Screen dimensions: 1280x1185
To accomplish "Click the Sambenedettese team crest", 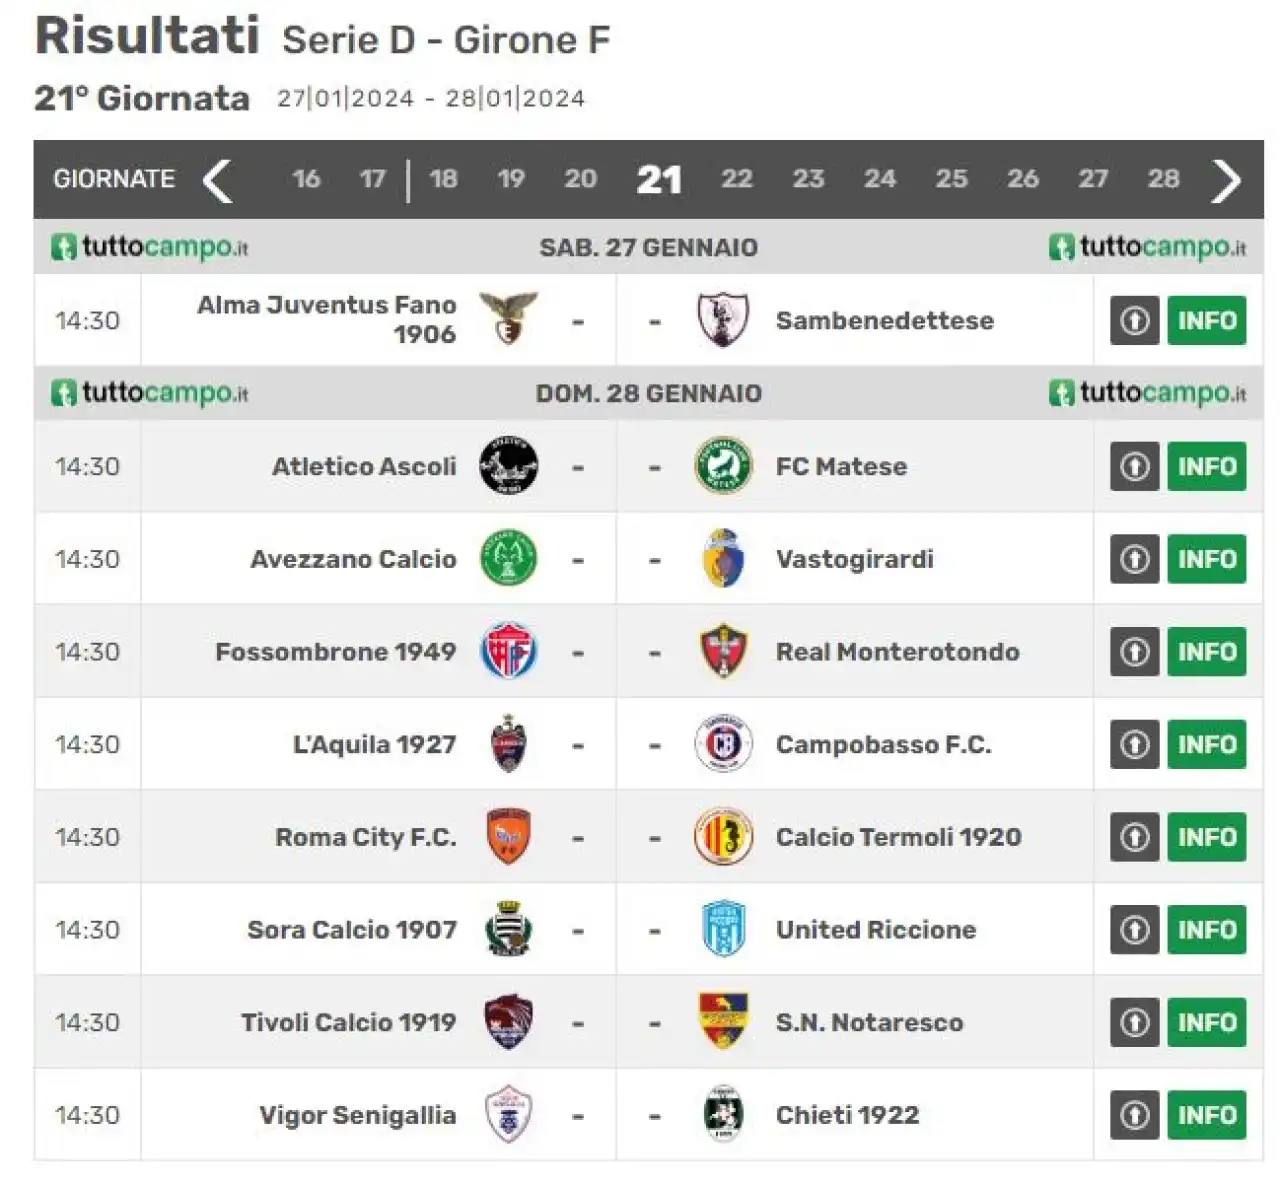I will [x=722, y=320].
